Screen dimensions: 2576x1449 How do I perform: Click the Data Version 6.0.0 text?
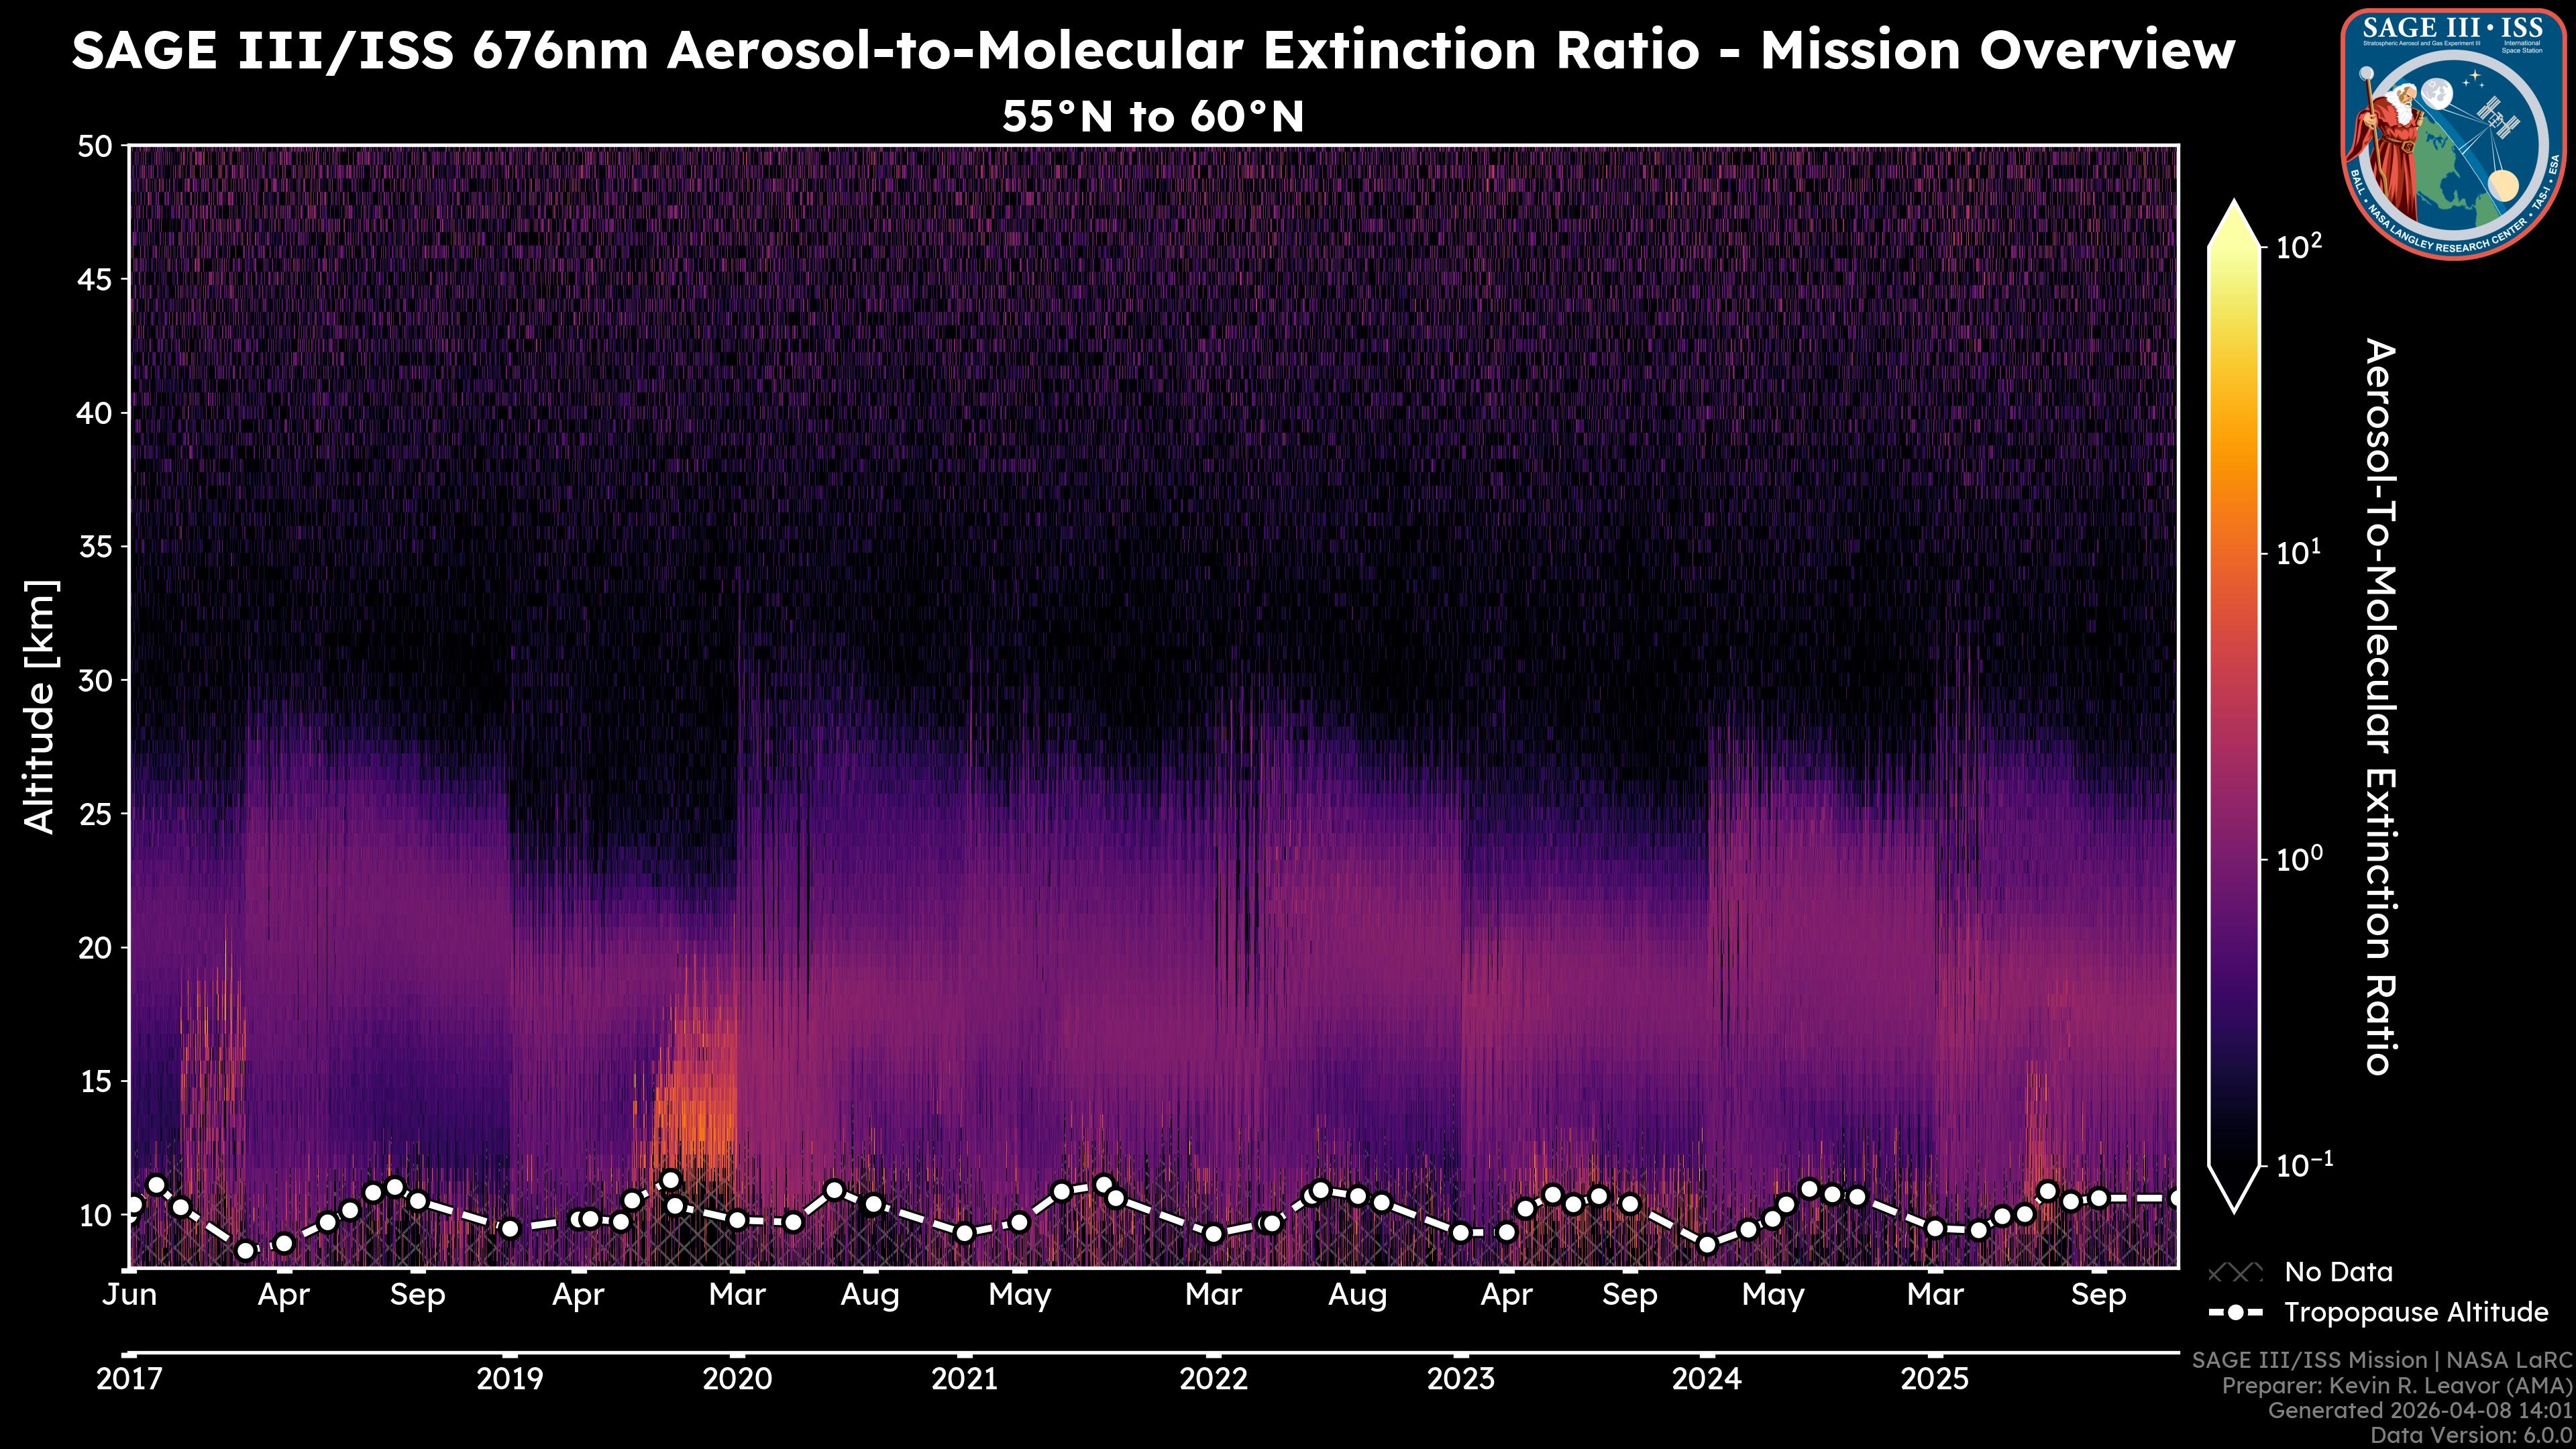2472,1436
